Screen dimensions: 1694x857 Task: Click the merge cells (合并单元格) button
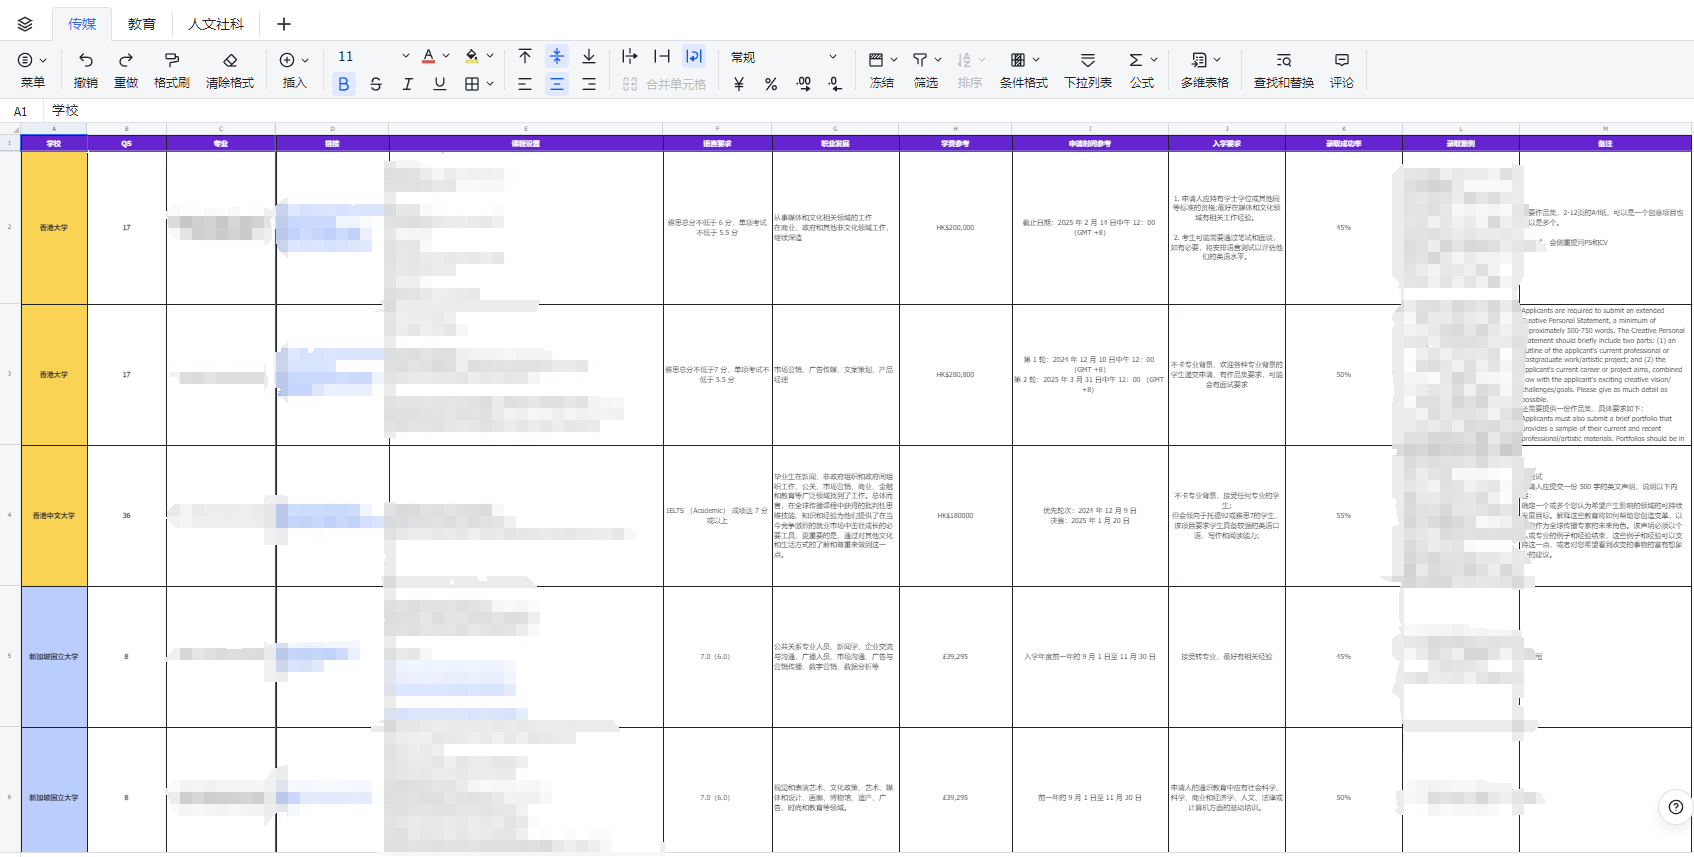[665, 84]
